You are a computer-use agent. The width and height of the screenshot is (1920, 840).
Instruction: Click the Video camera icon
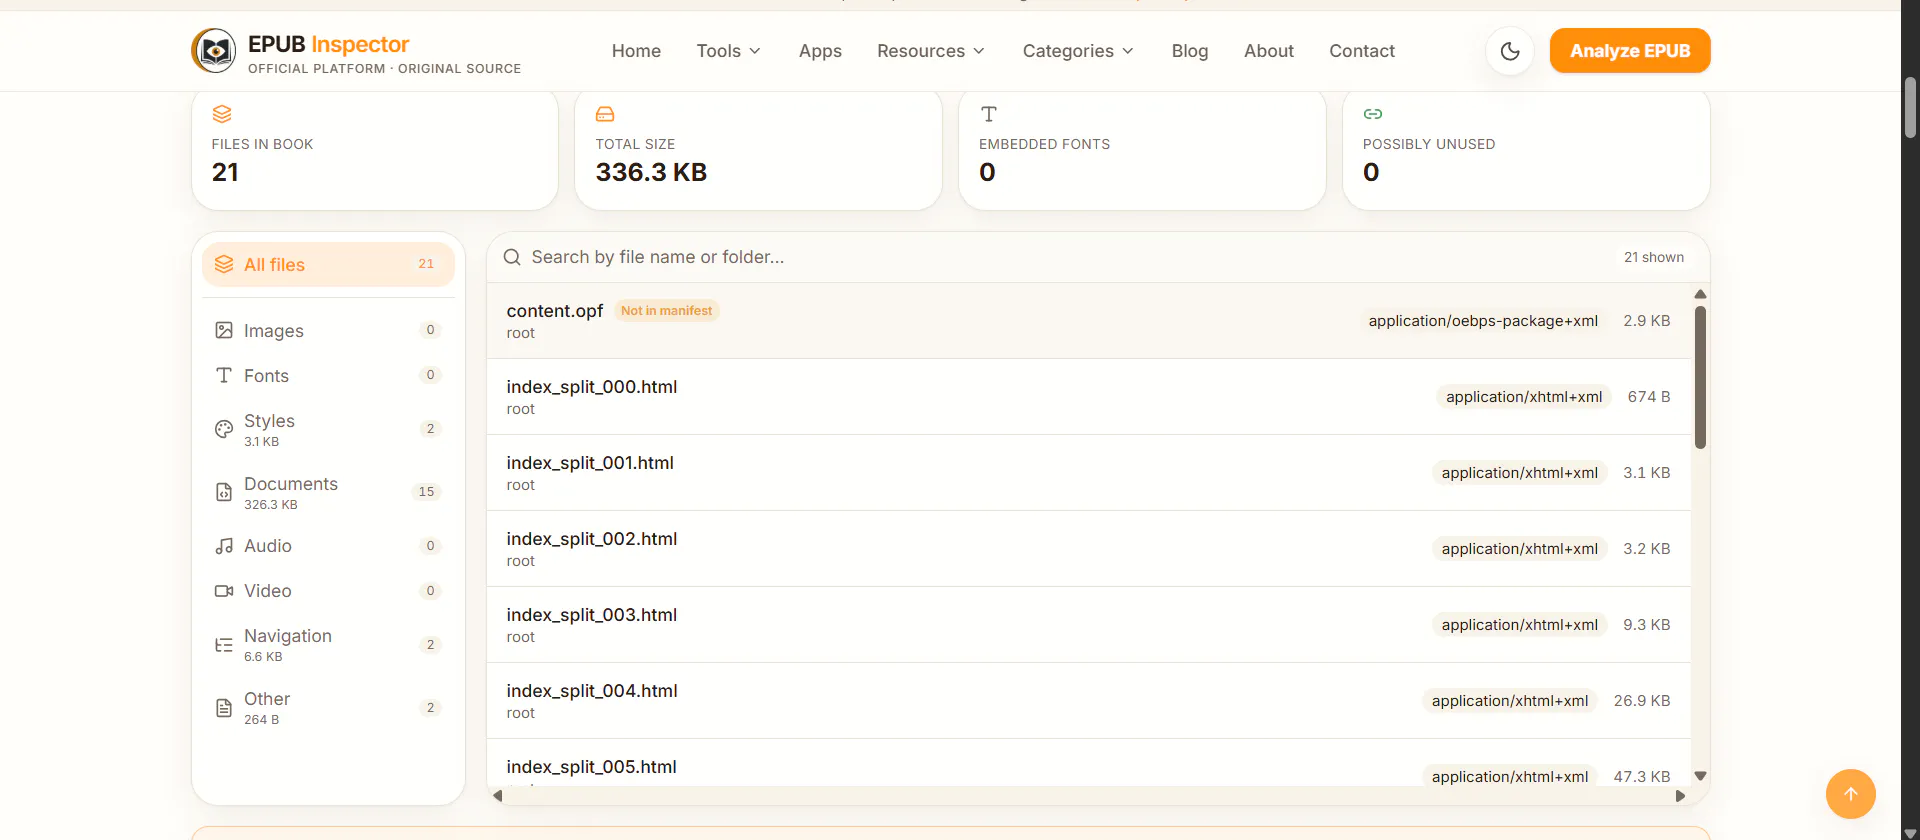pos(224,591)
